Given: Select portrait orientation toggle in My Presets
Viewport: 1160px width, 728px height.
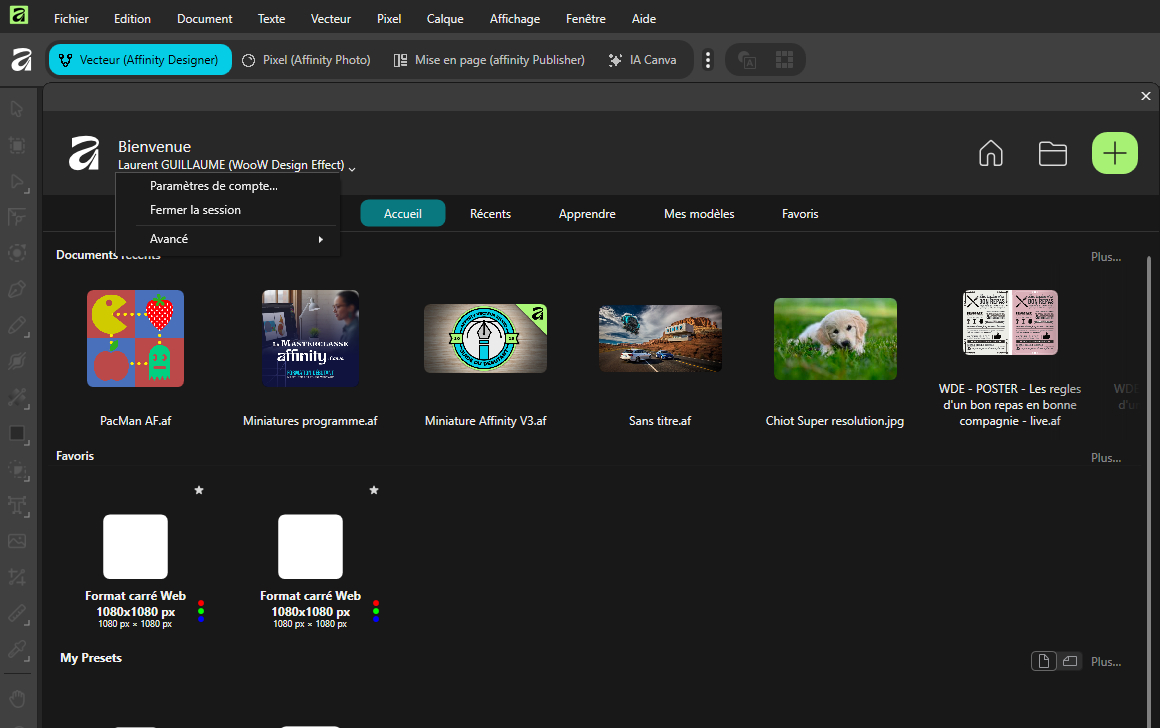Looking at the screenshot, I should pyautogui.click(x=1043, y=661).
